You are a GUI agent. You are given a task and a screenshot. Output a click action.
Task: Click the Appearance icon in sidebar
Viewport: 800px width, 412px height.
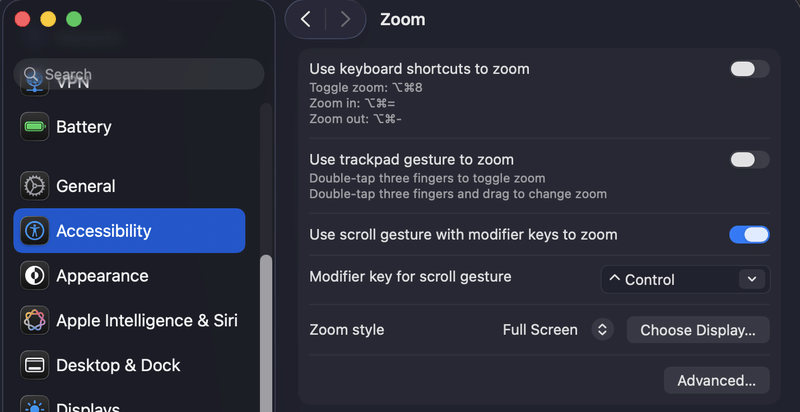[x=35, y=276]
